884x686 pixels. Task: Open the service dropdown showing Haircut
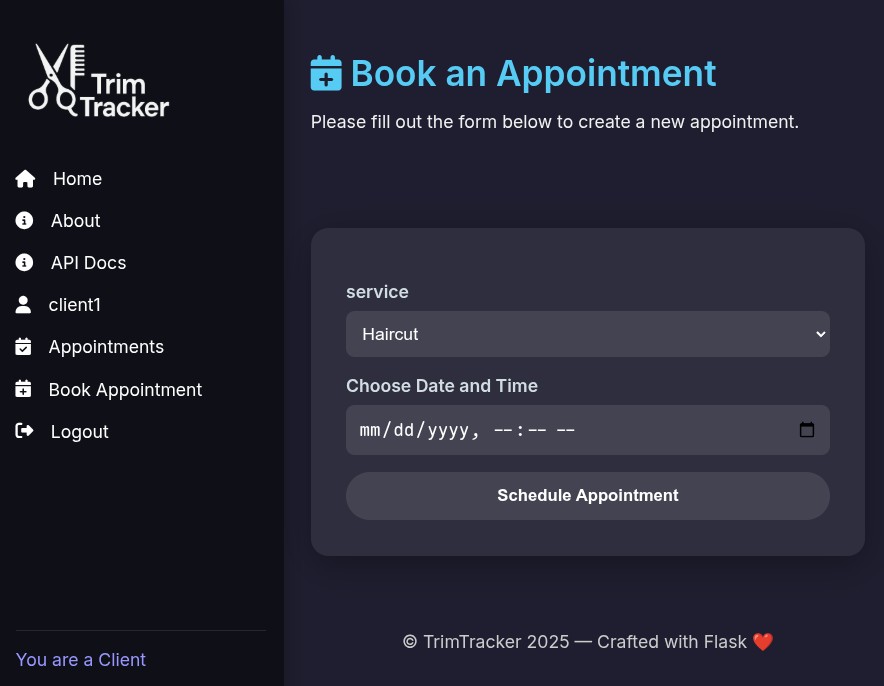pyautogui.click(x=588, y=334)
